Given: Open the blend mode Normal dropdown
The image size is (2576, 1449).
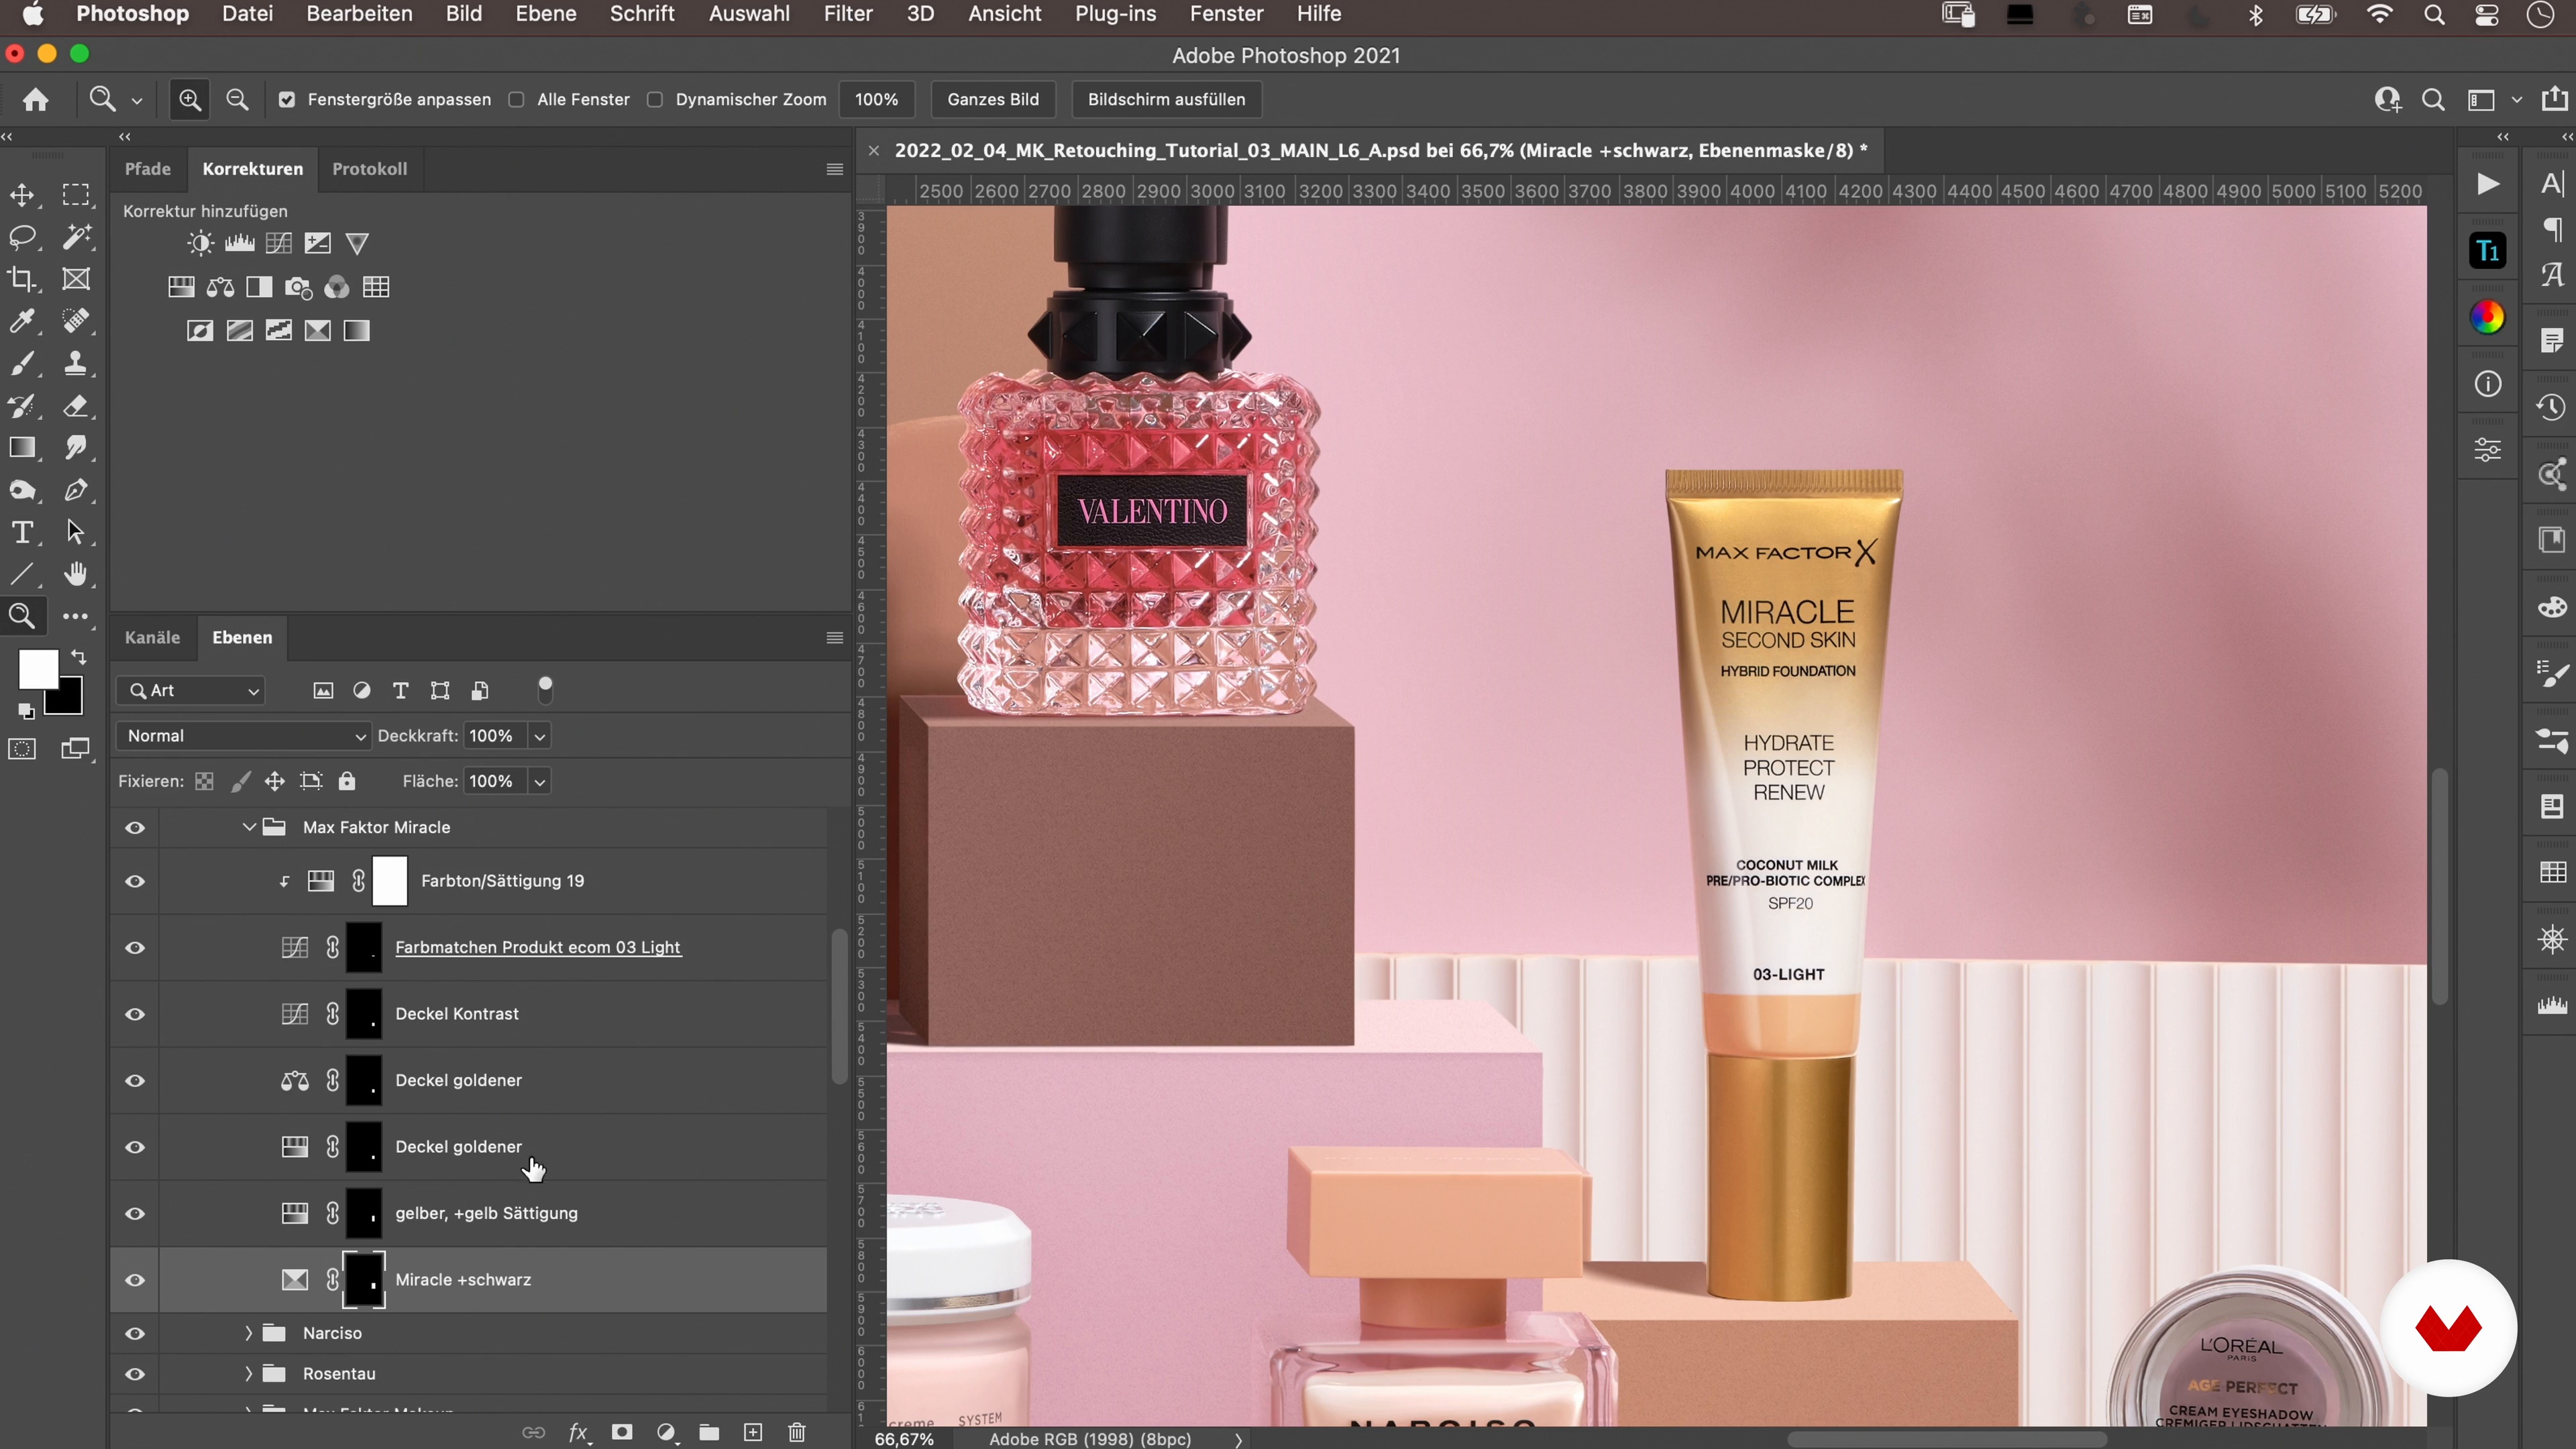Looking at the screenshot, I should click(243, 736).
